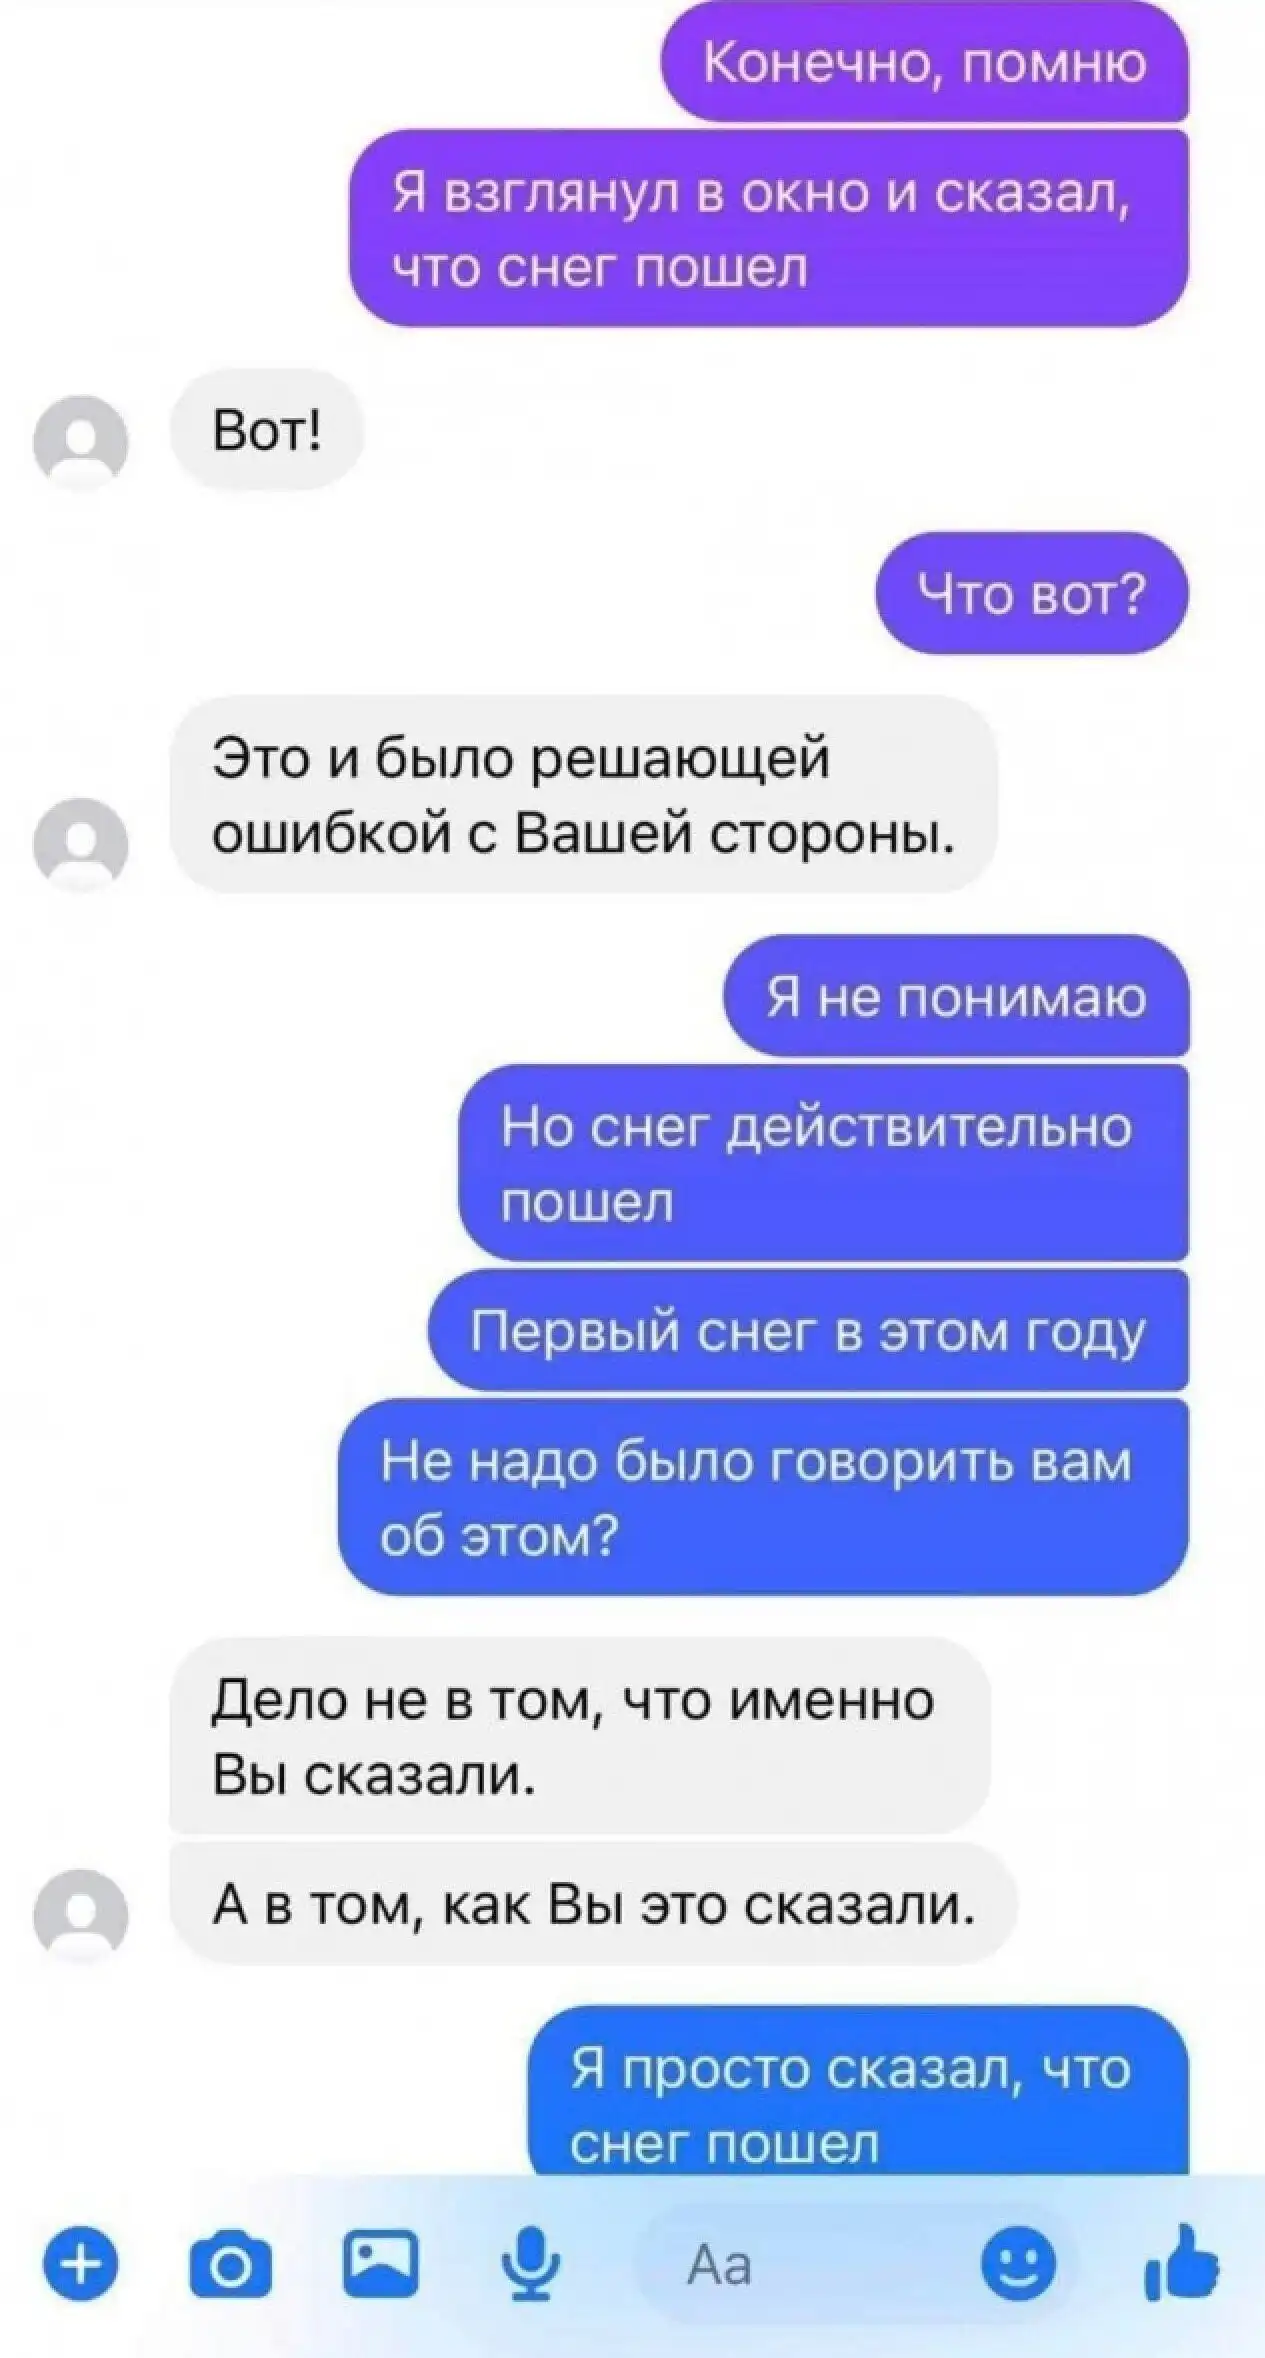Tap the "Это и было решающей" message
Screen dimensions: 1265x2358
point(584,795)
